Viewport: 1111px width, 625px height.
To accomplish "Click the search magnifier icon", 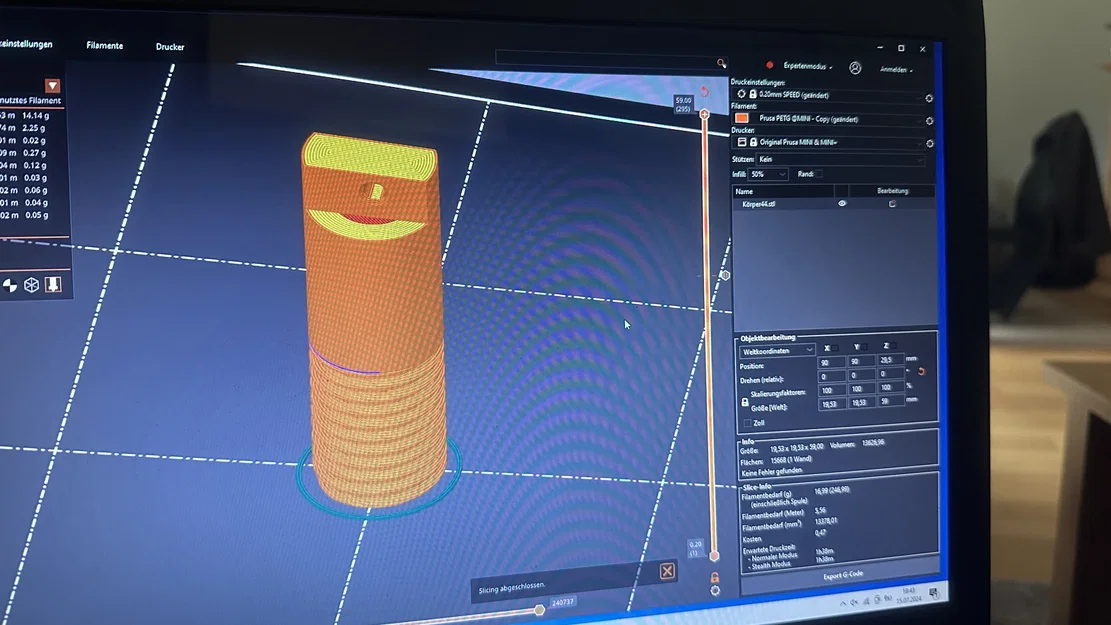I will [x=721, y=64].
